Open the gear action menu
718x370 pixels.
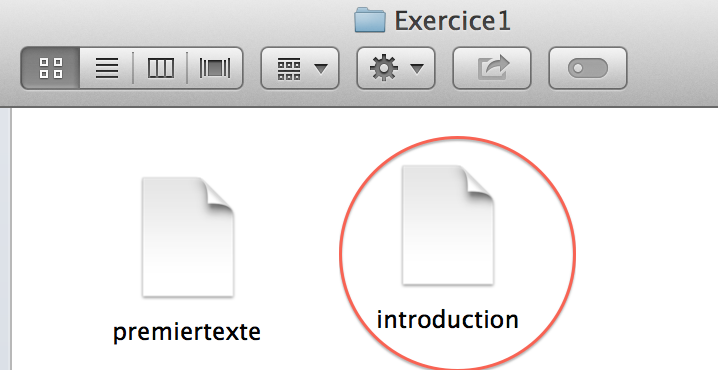396,68
